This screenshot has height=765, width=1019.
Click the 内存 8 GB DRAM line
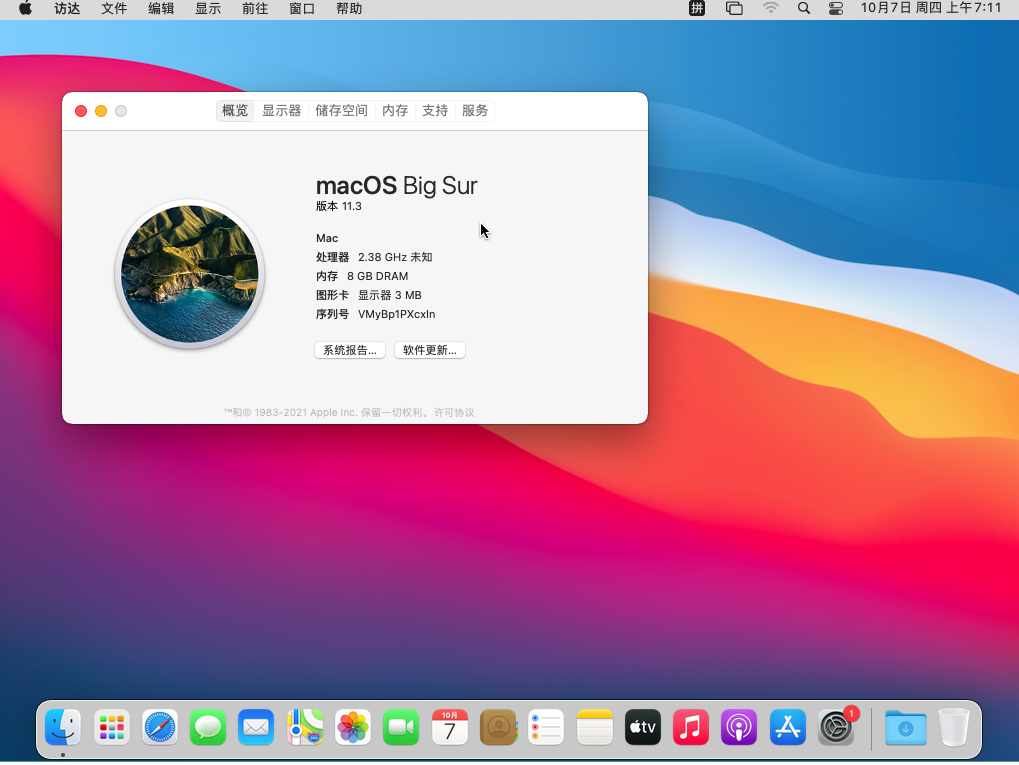pos(362,276)
